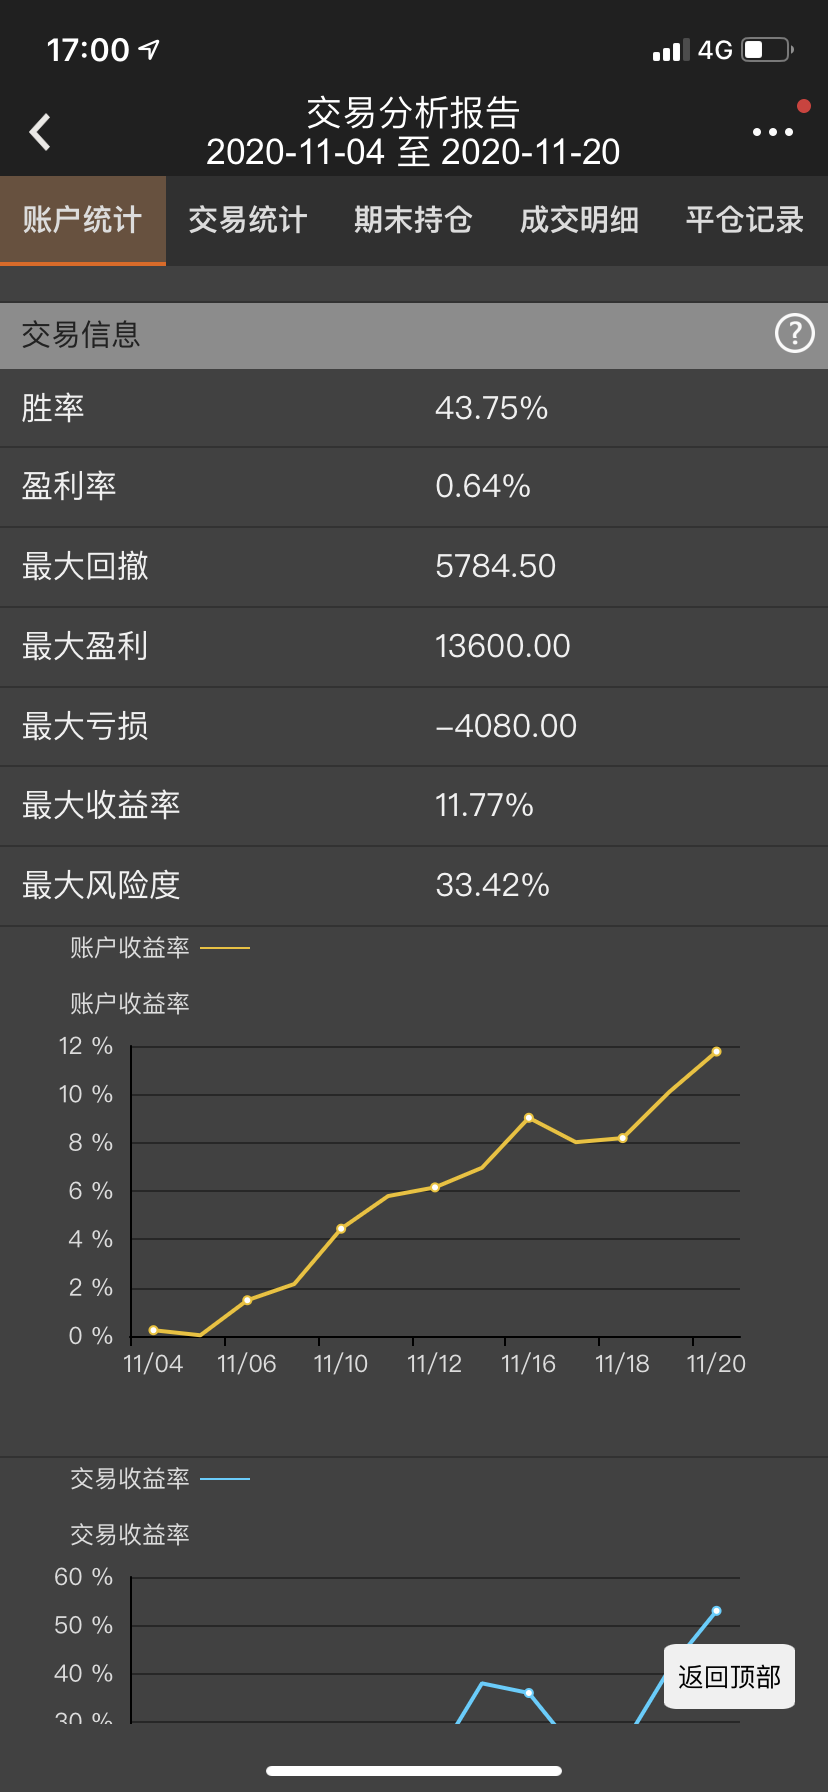
Task: Select the 账户统计 tab
Action: tap(83, 220)
